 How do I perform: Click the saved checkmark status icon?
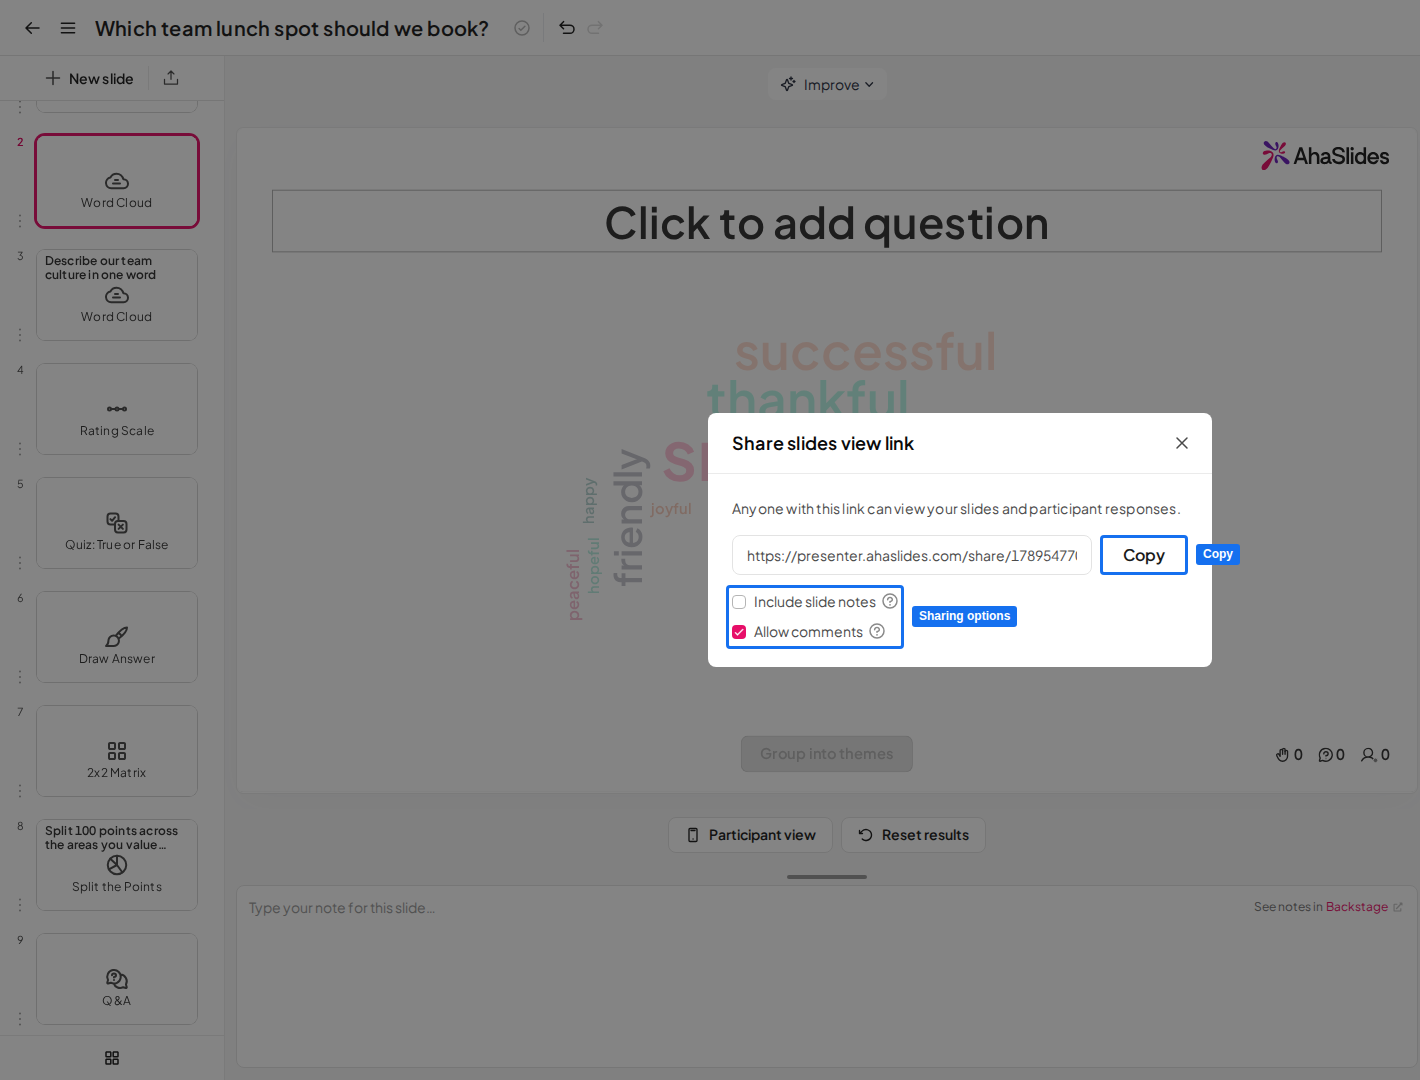(522, 28)
